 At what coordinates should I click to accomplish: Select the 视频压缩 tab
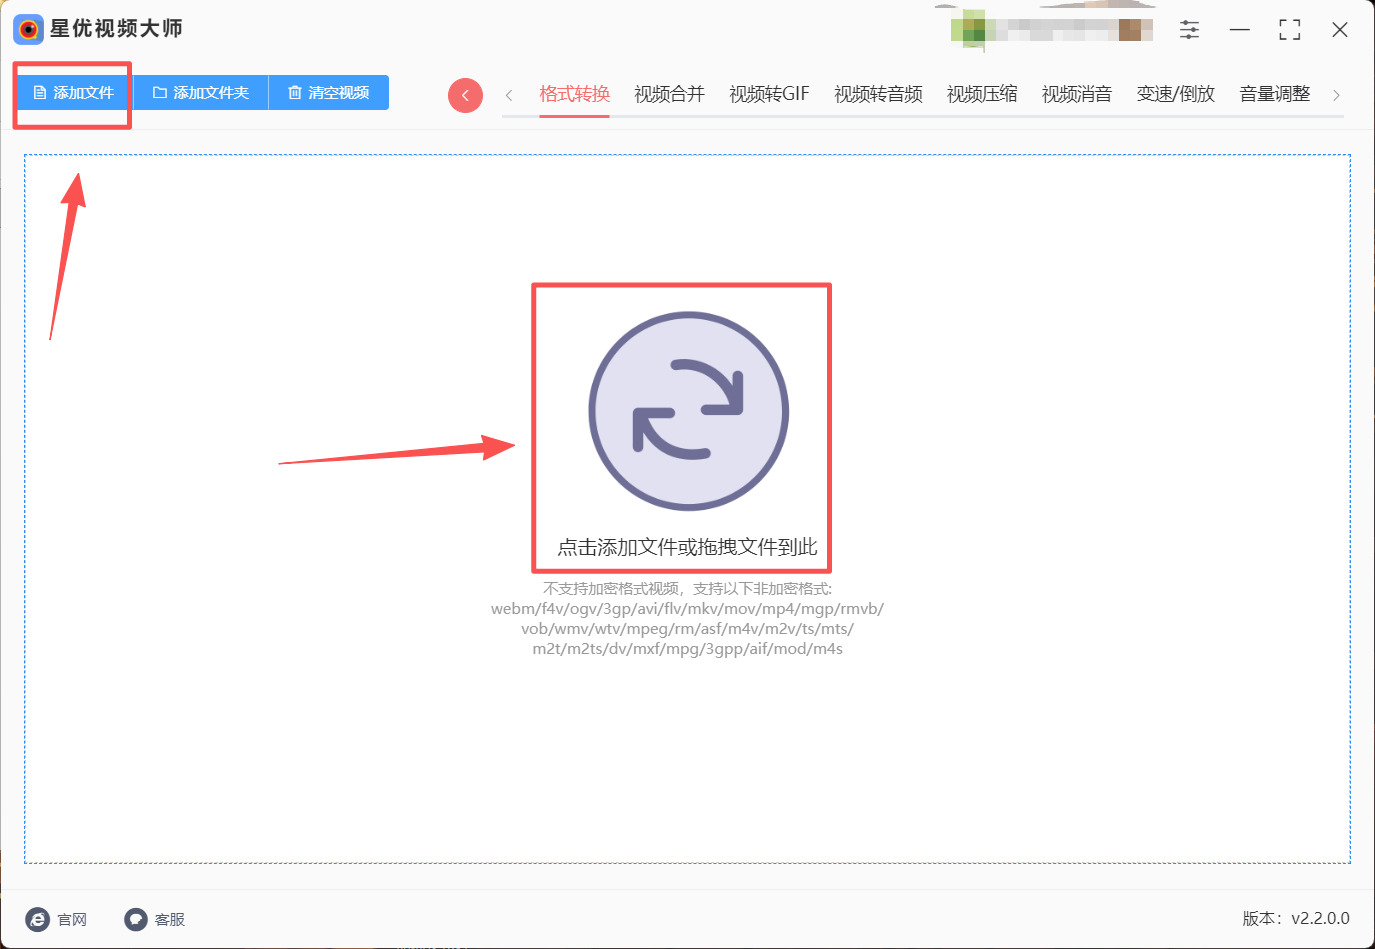pyautogui.click(x=982, y=94)
